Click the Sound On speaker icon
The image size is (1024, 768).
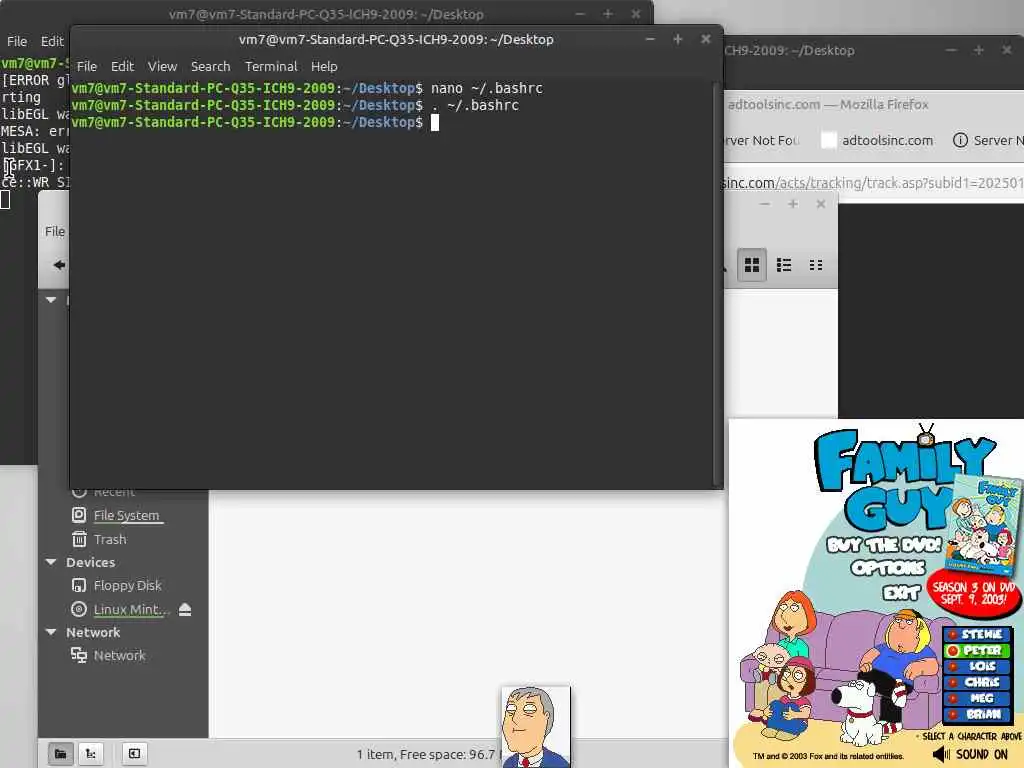[941, 754]
